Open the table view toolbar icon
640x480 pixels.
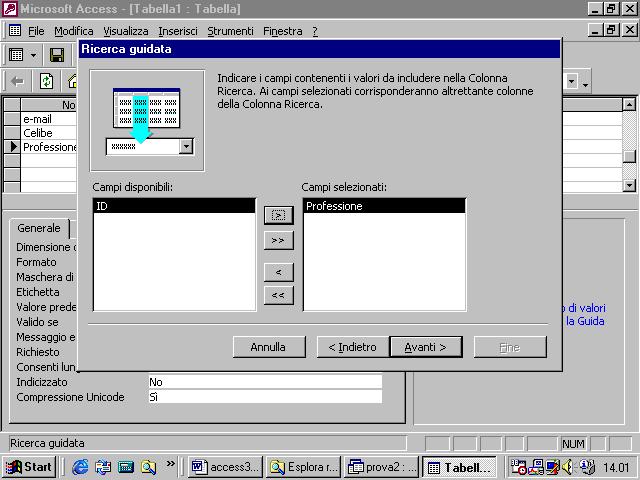[x=16, y=55]
